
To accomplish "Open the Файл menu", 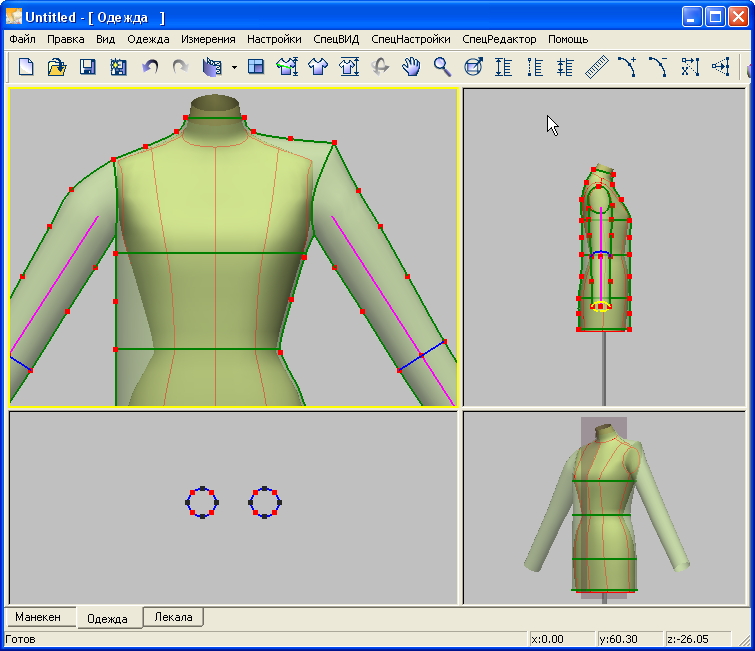I will pos(22,39).
